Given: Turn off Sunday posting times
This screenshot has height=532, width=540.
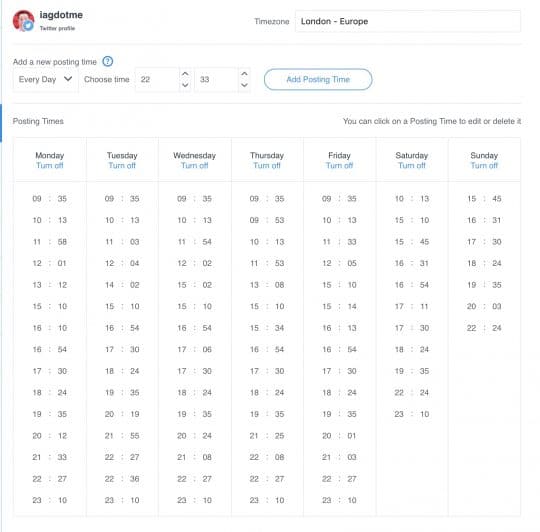Looking at the screenshot, I should click(484, 166).
